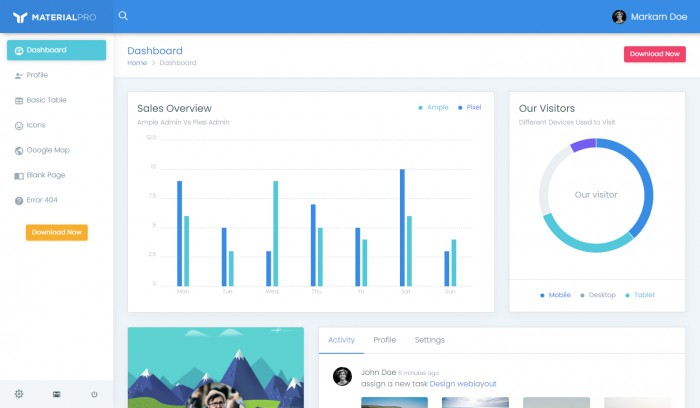Click the Home breadcrumb link

pos(137,63)
